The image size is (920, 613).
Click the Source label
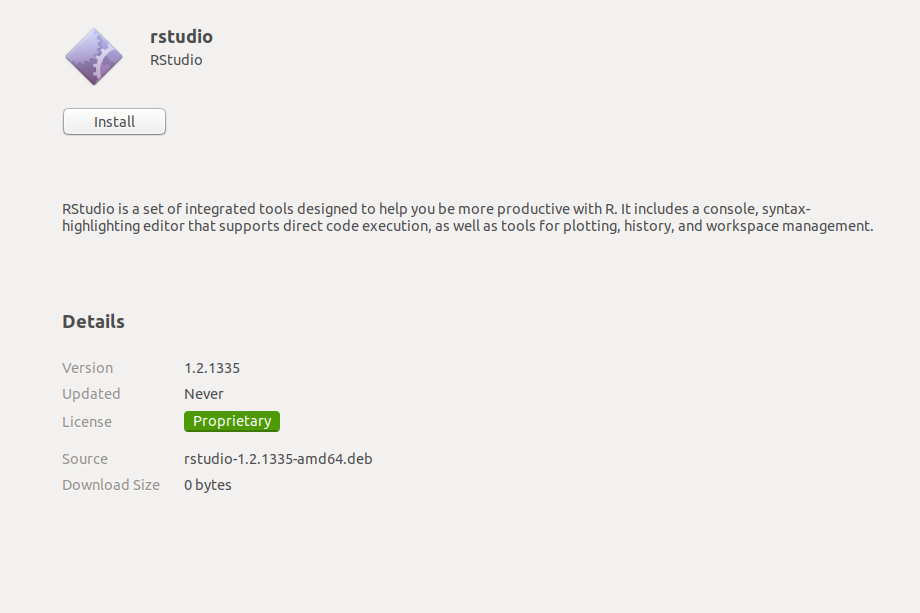tap(85, 459)
